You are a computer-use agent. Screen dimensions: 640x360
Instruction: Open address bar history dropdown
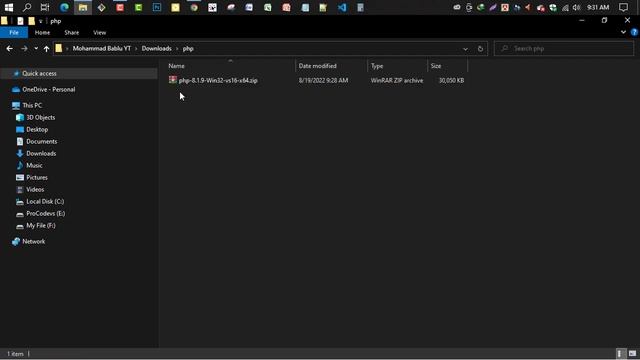coord(465,49)
